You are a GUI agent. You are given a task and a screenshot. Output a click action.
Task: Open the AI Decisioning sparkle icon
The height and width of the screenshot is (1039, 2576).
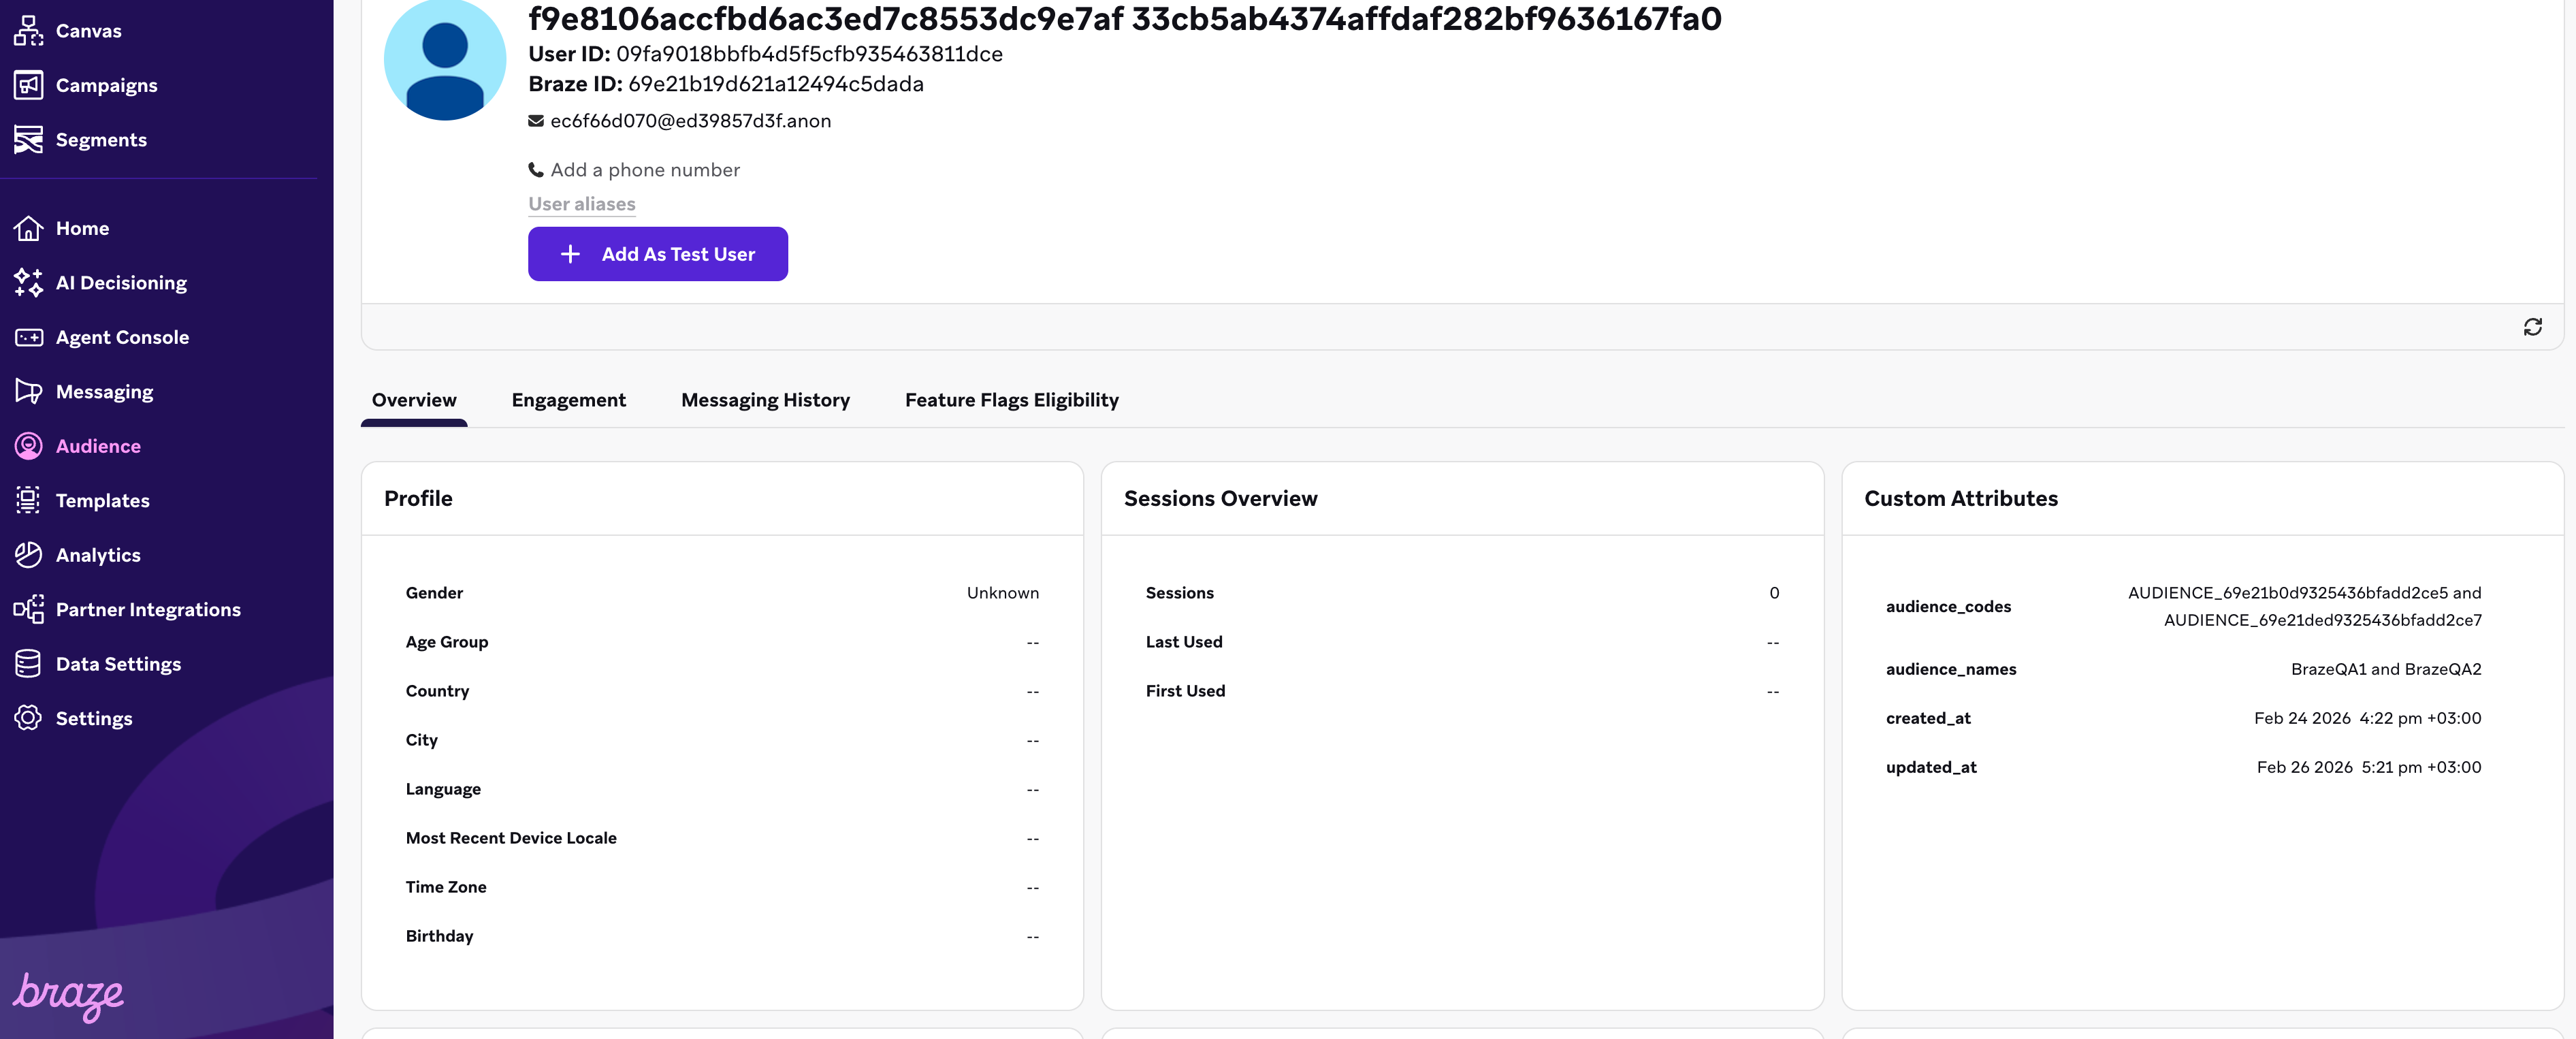28,283
